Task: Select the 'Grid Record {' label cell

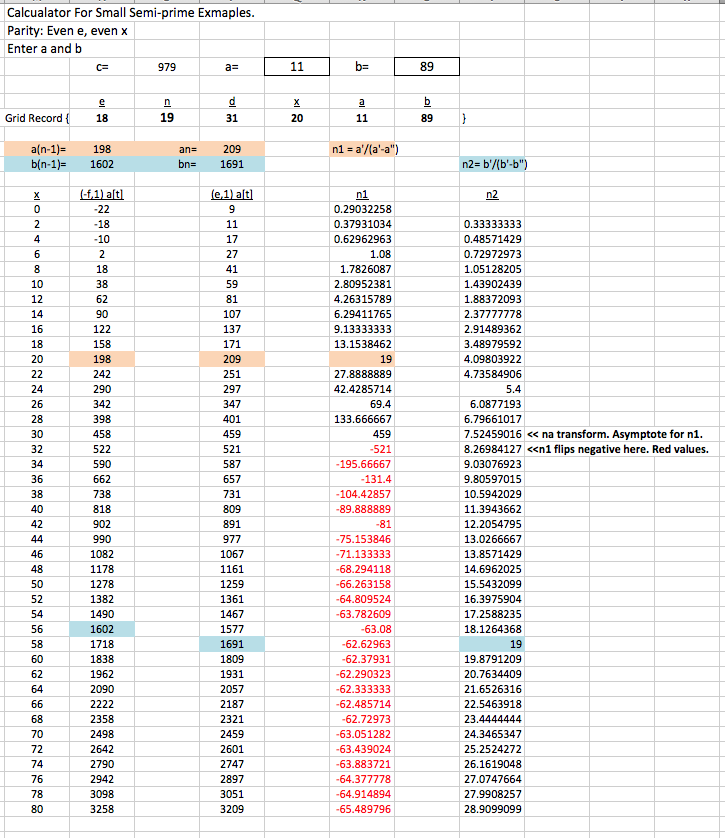Action: coord(37,118)
